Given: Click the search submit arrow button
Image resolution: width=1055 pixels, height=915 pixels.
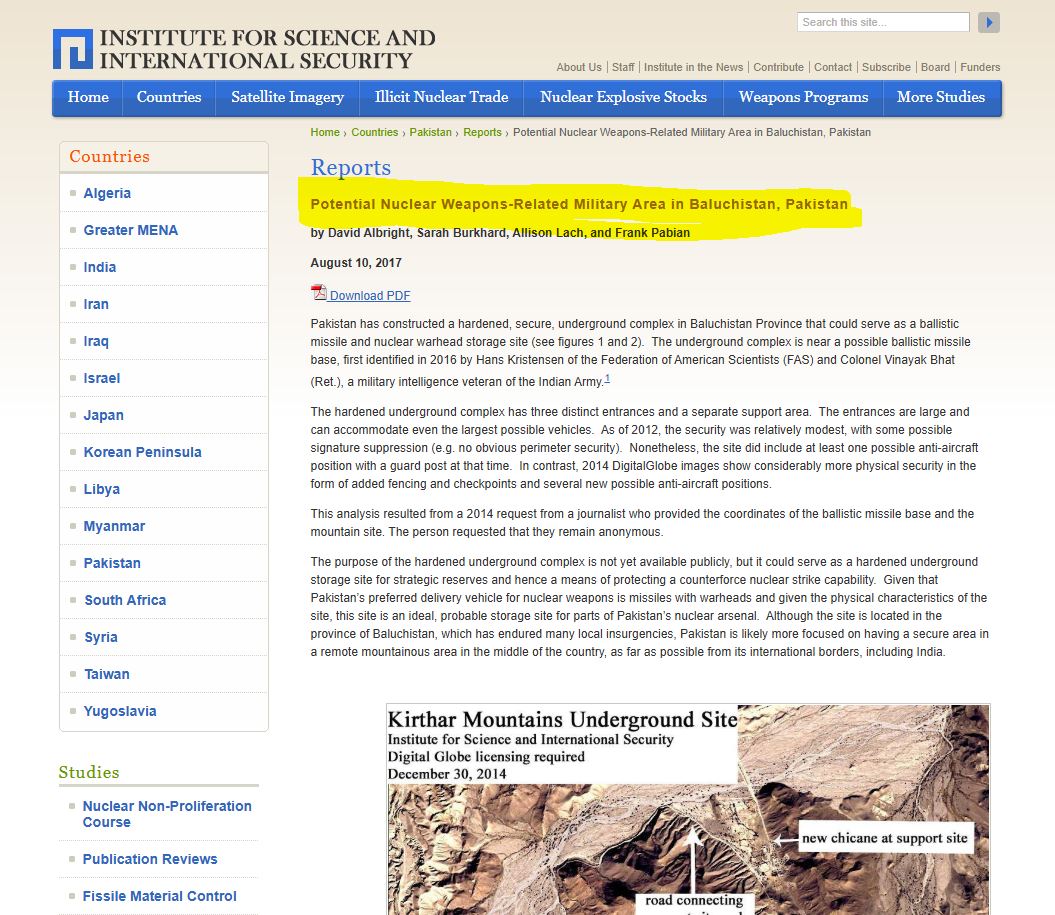Looking at the screenshot, I should (x=988, y=22).
